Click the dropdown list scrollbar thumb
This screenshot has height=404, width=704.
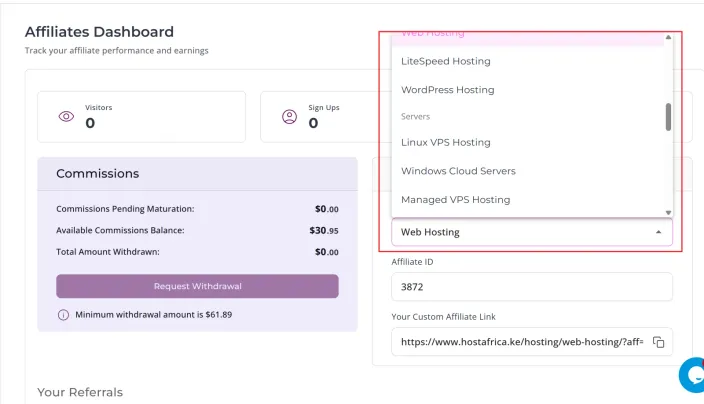[x=668, y=117]
